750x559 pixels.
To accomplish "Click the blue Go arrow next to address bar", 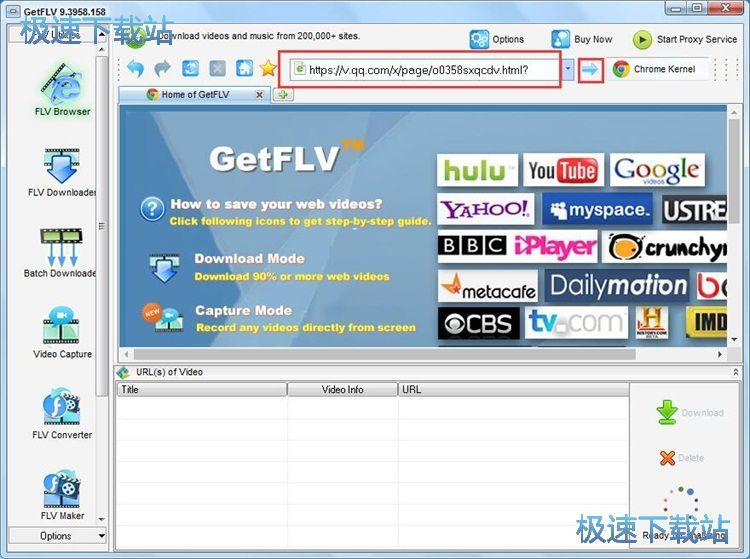I will pos(590,70).
